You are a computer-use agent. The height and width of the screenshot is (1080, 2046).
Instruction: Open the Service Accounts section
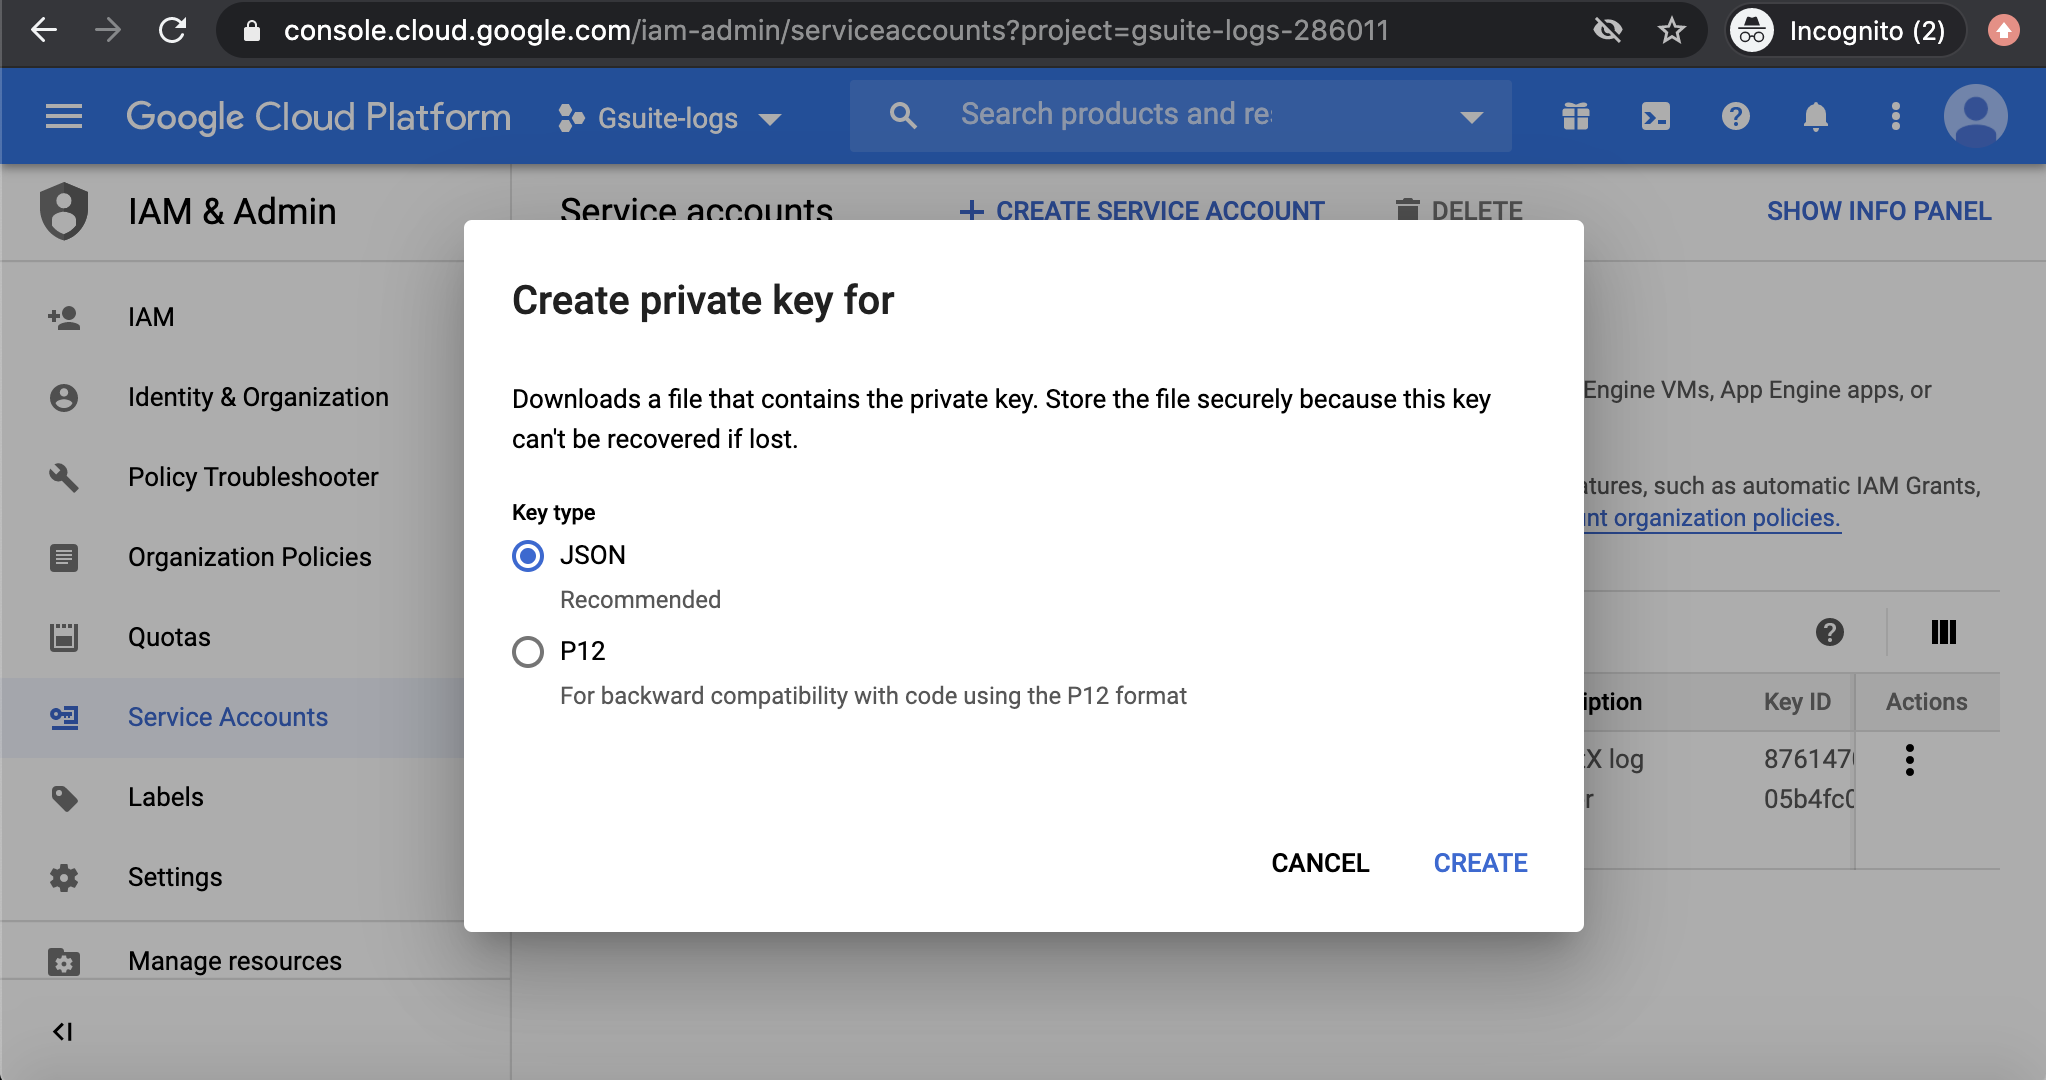[x=227, y=717]
